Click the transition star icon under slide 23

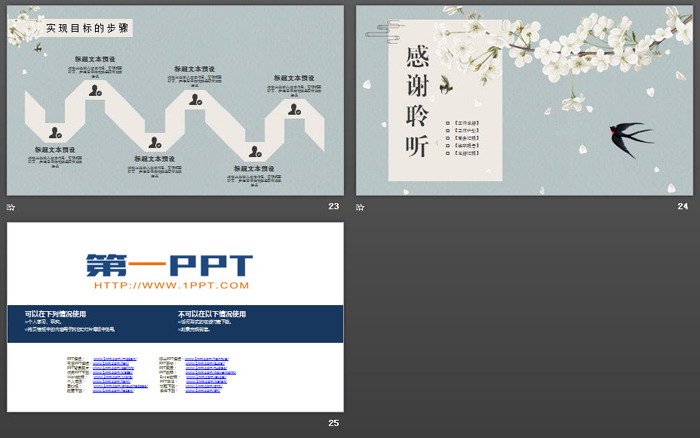[x=11, y=207]
